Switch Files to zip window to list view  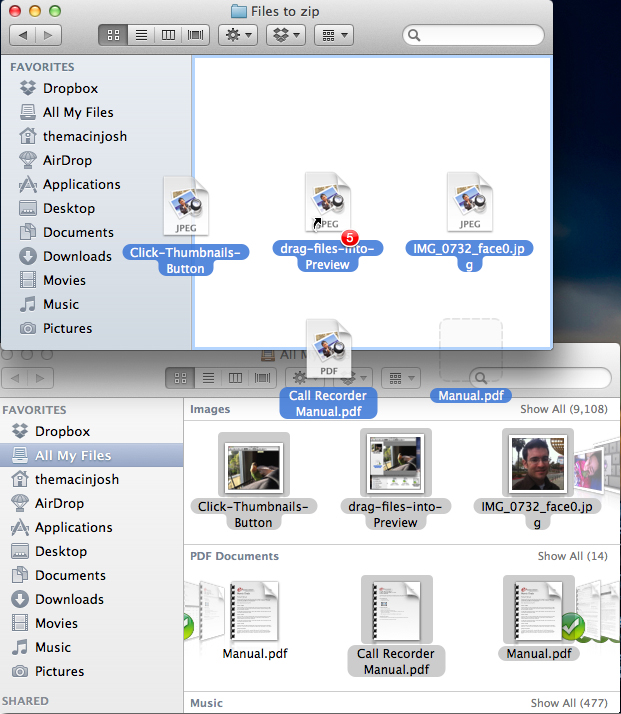pos(141,35)
